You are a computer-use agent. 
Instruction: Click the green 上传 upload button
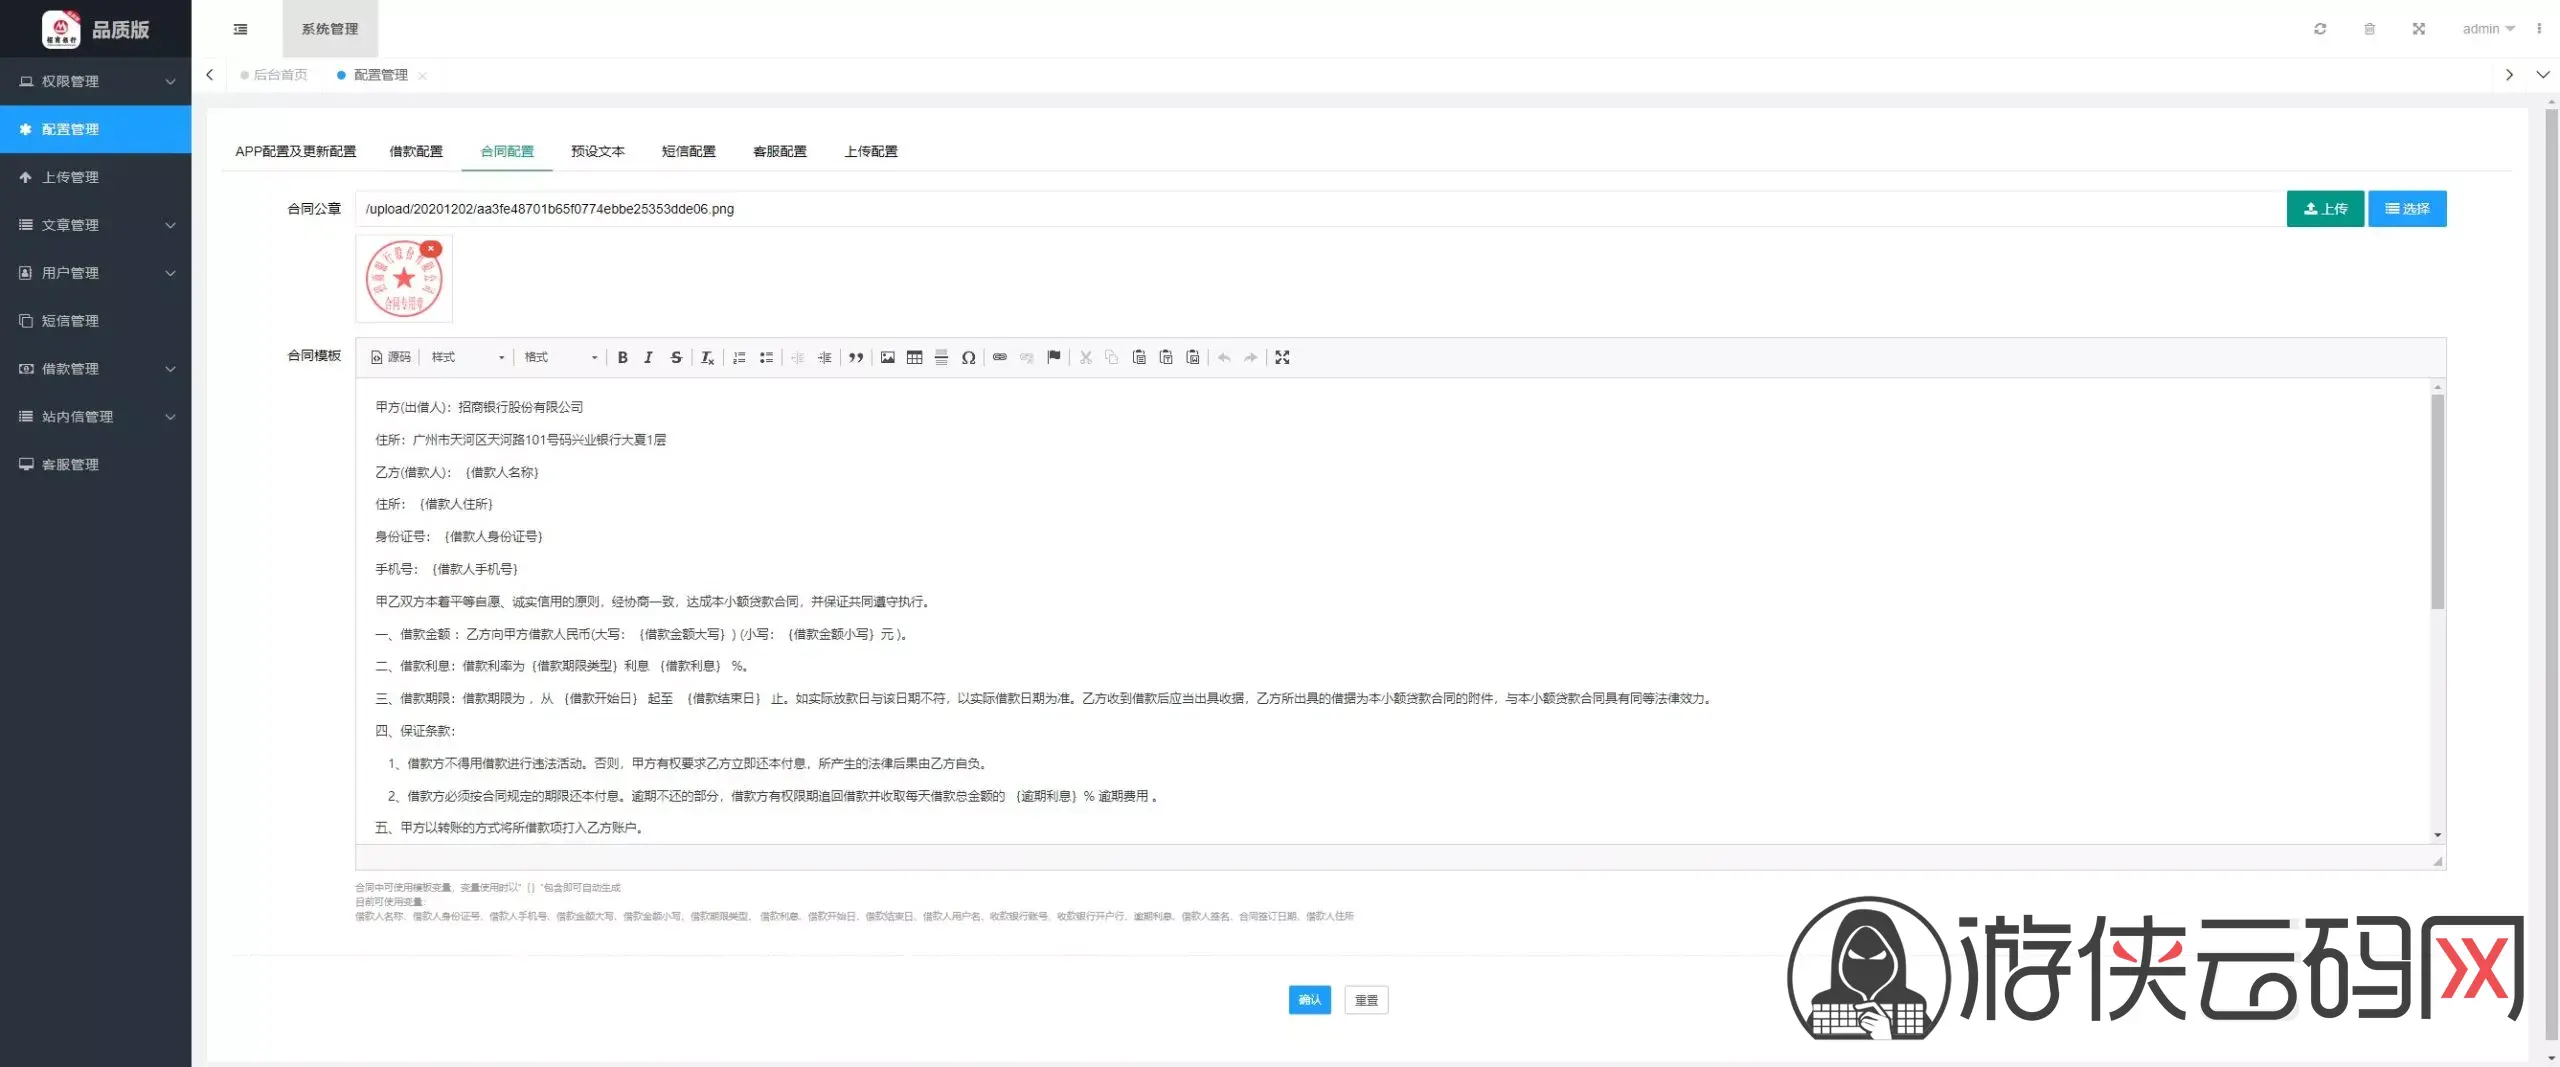pyautogui.click(x=2324, y=209)
